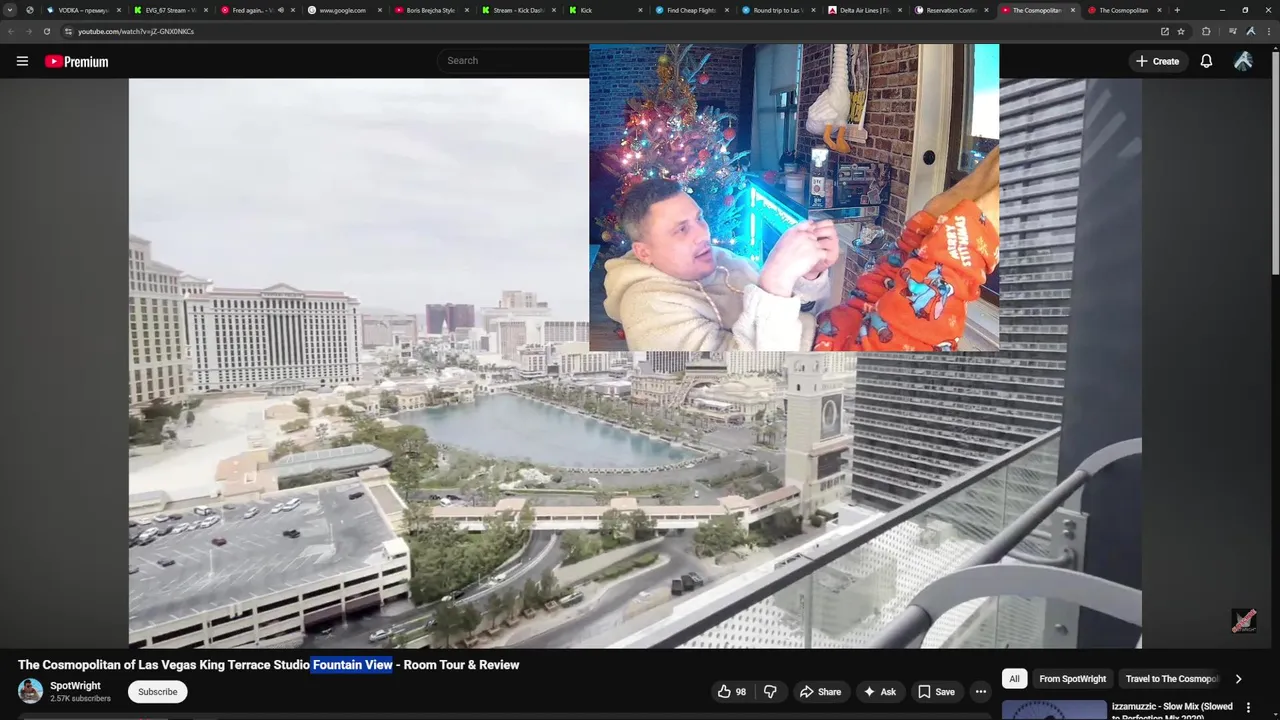Open SpotWright channel avatar
Image resolution: width=1280 pixels, height=720 pixels.
pos(31,691)
